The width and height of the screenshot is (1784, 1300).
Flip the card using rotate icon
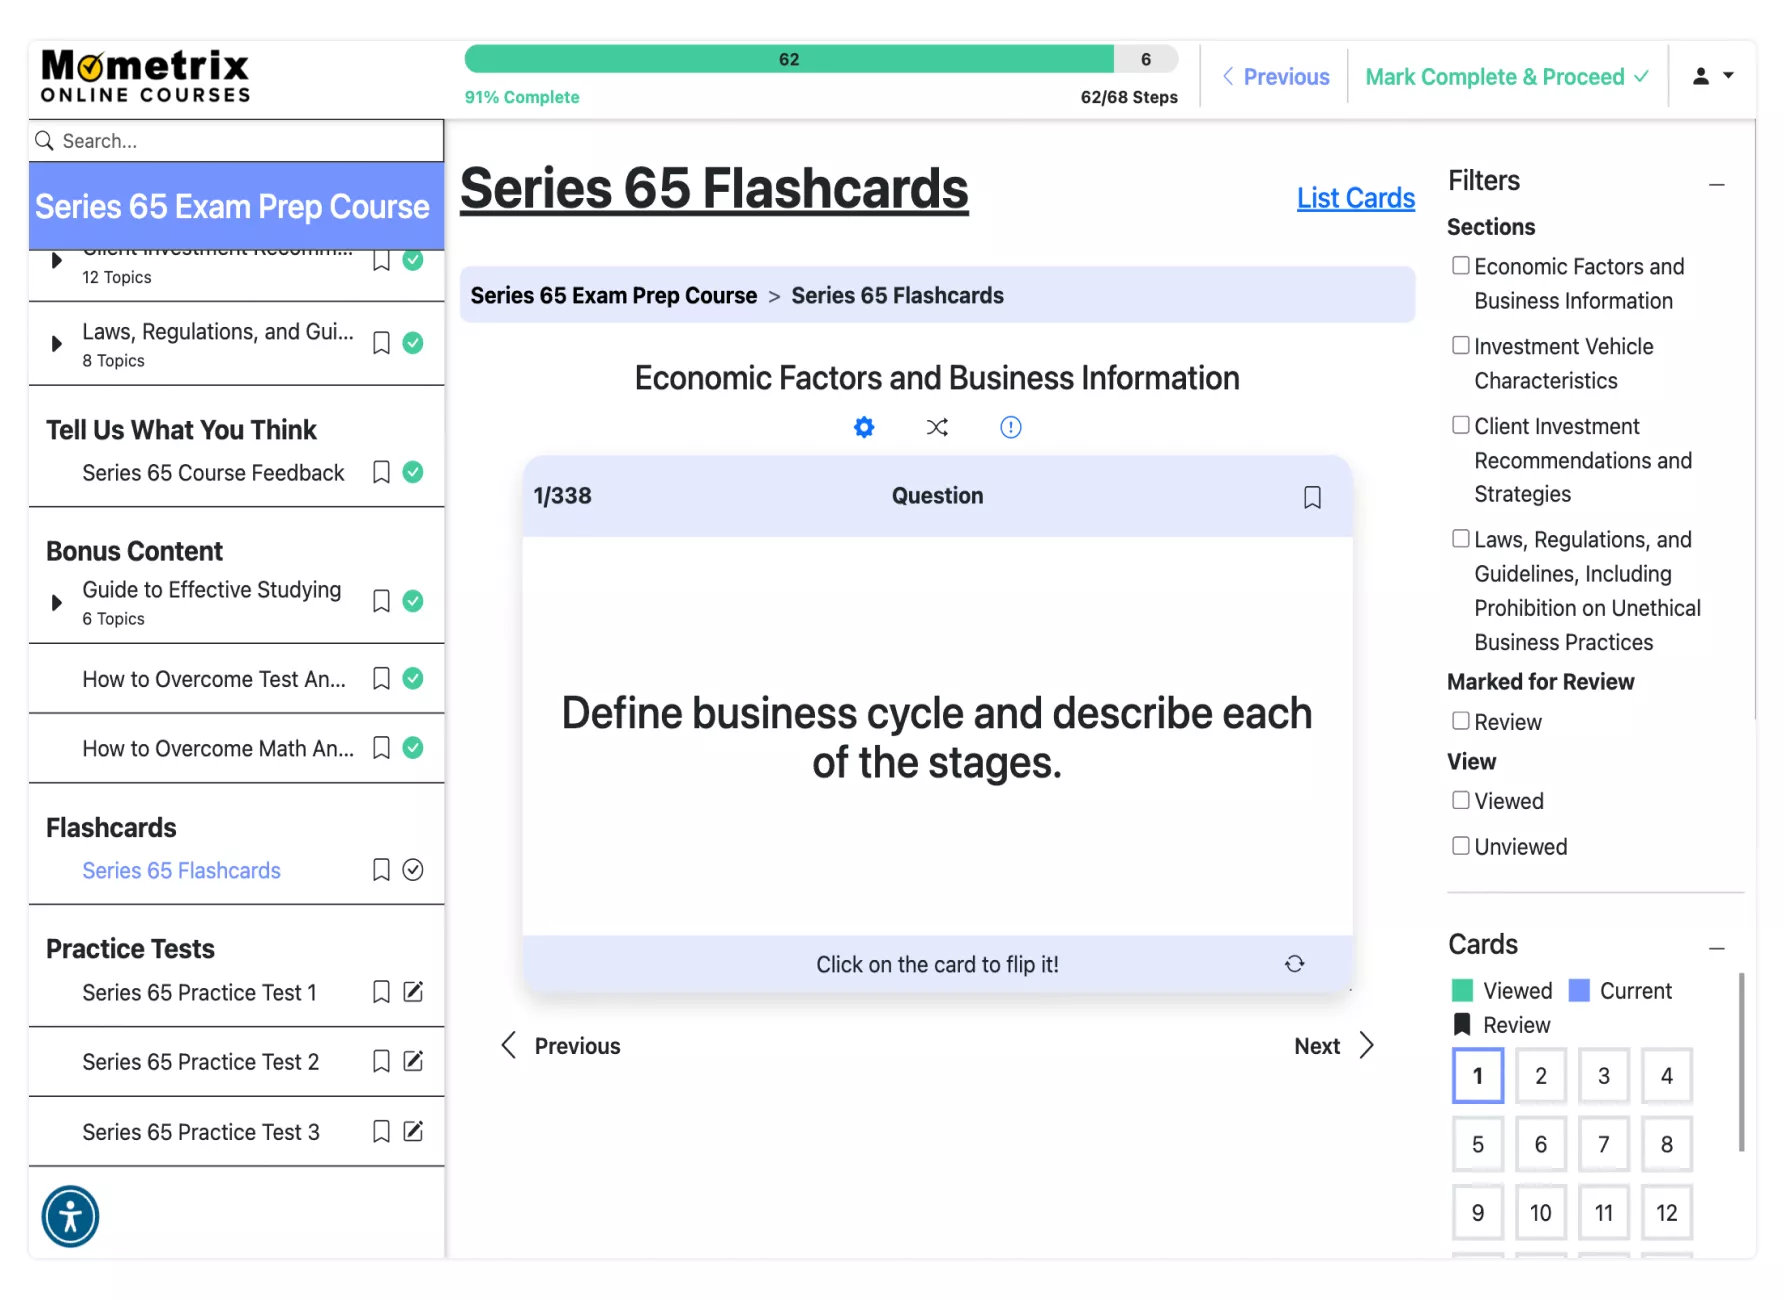(1294, 964)
